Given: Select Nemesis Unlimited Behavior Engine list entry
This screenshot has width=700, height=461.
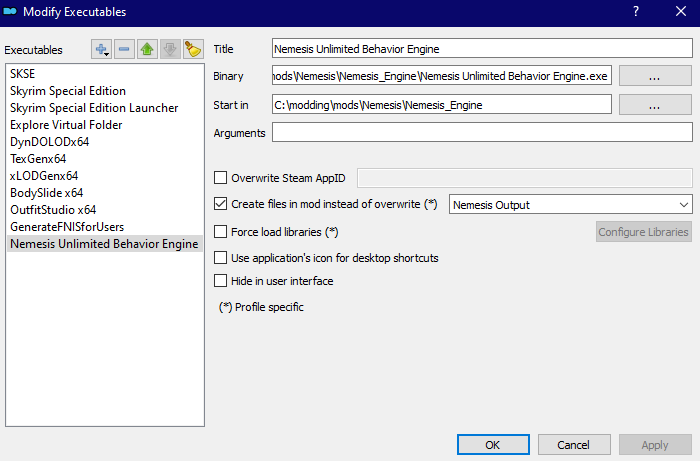Looking at the screenshot, I should pos(104,244).
